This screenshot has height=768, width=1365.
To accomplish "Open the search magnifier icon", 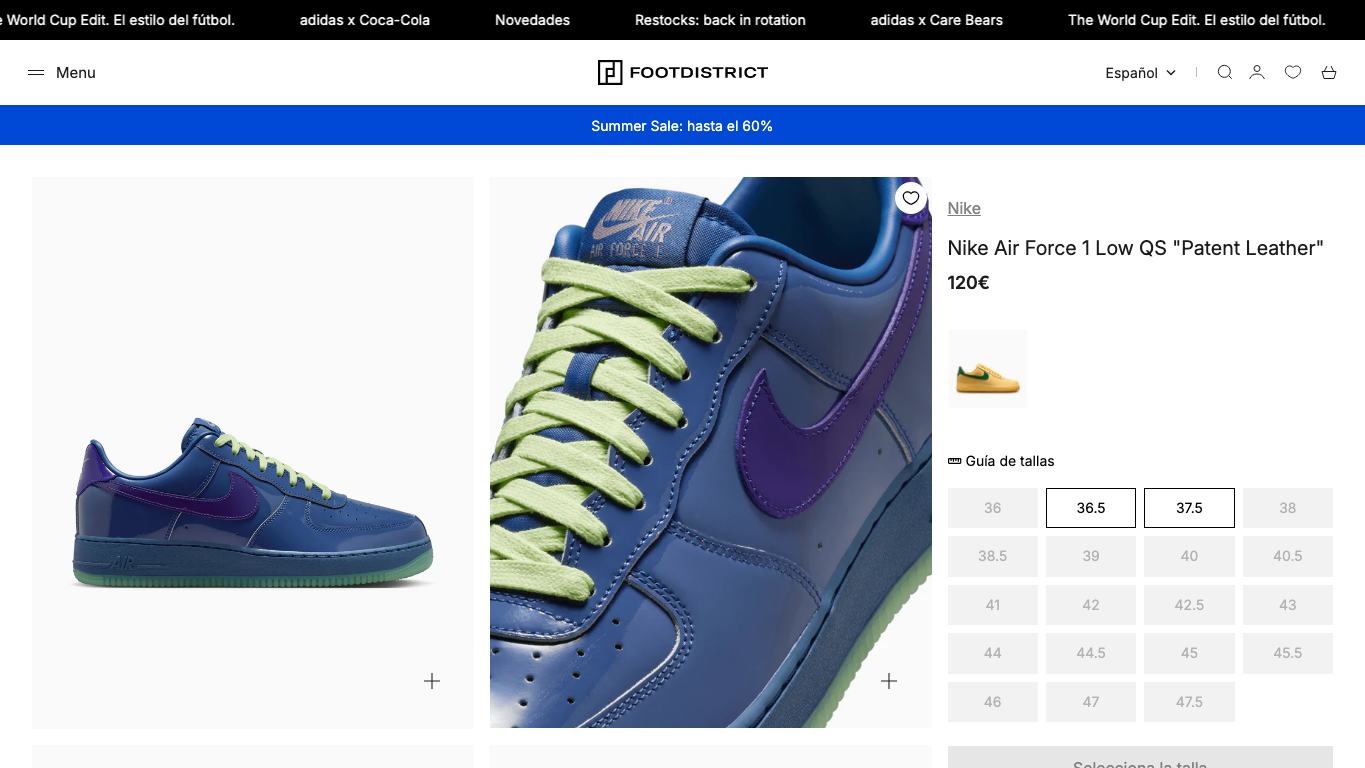I will tap(1225, 72).
